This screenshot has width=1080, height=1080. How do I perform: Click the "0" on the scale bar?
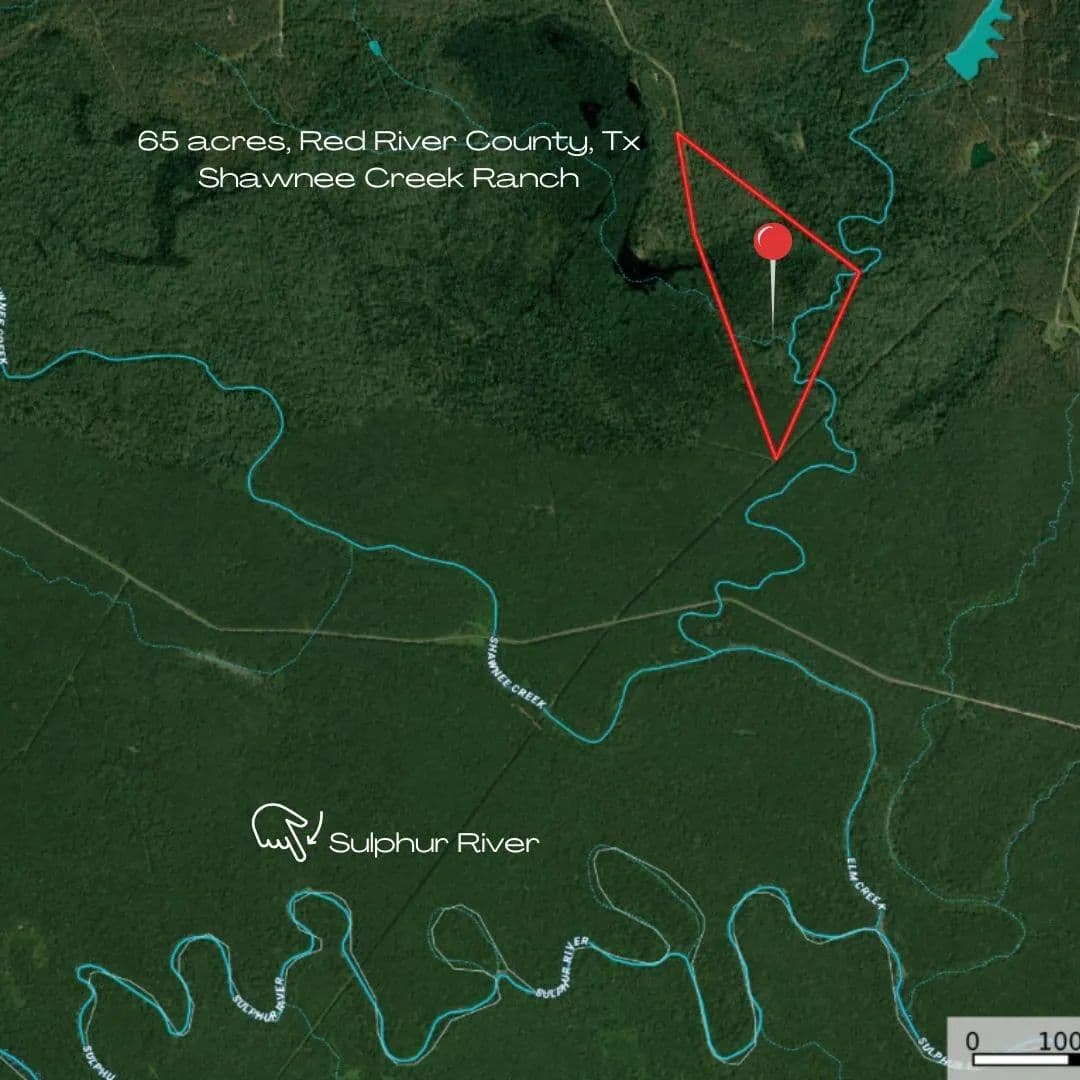click(972, 1040)
